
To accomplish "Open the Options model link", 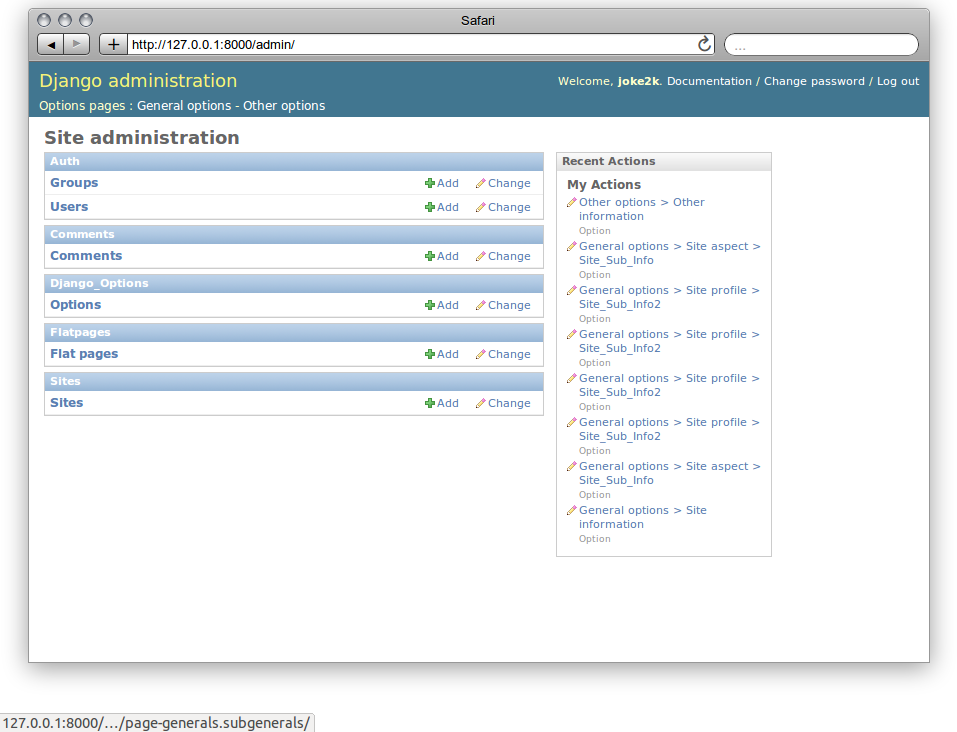I will (76, 305).
